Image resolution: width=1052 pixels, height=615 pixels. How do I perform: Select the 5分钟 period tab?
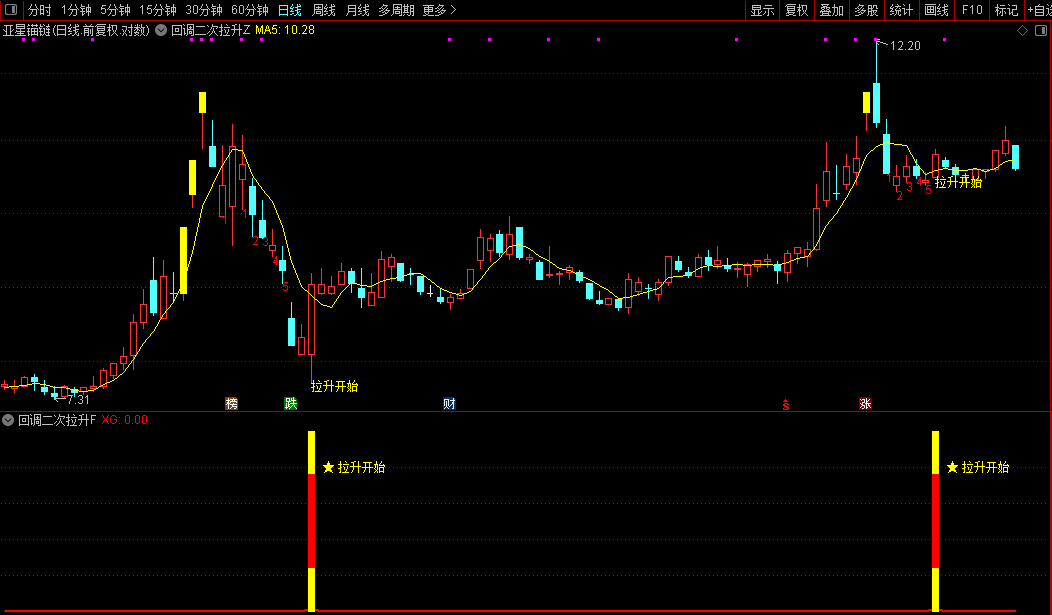point(115,10)
